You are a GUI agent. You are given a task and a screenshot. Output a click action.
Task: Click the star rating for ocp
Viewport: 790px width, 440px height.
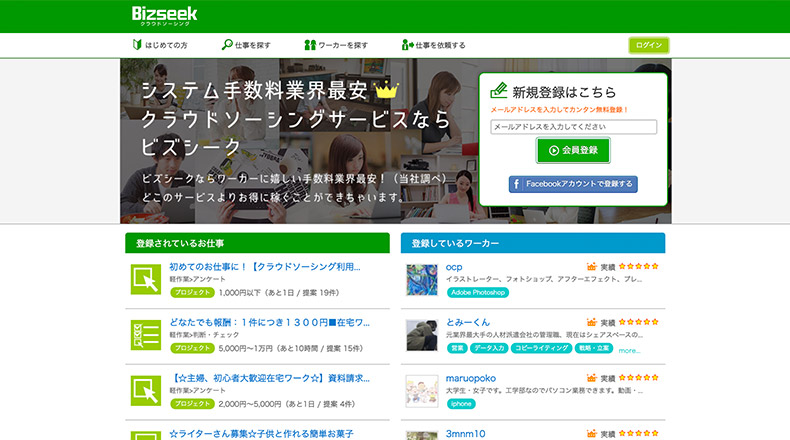coord(638,266)
